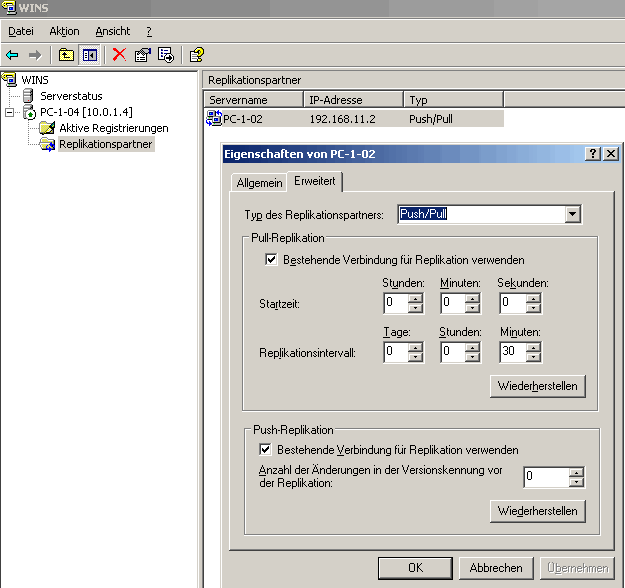Open the Aktion menu
This screenshot has width=625, height=588.
pos(64,31)
